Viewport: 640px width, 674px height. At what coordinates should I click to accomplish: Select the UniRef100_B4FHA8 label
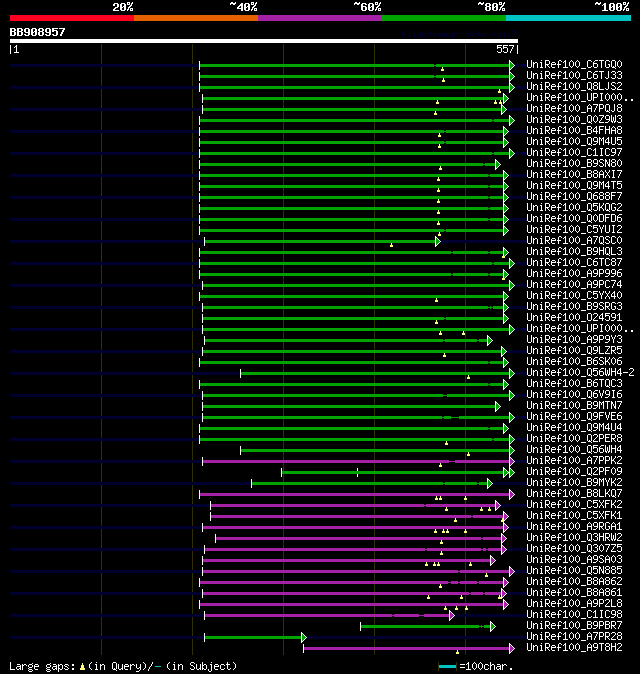click(574, 131)
